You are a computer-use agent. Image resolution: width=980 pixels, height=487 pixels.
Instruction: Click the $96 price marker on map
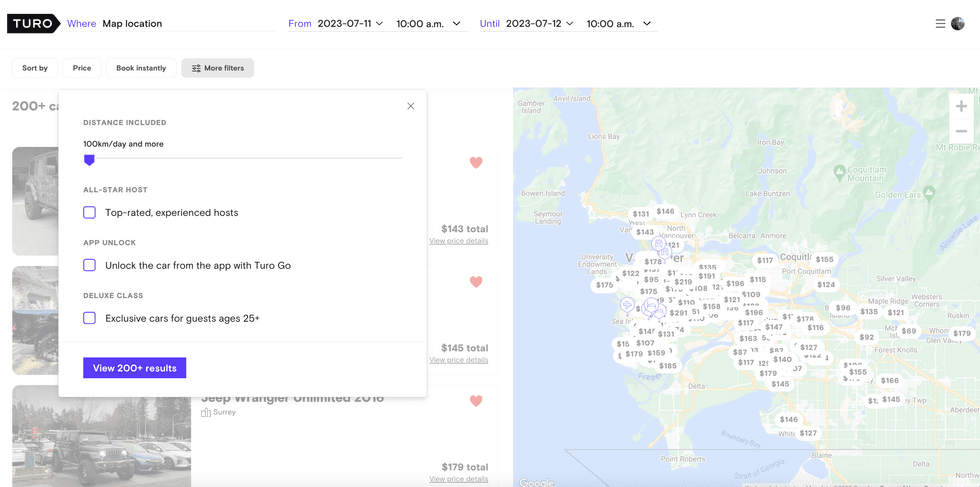[843, 308]
